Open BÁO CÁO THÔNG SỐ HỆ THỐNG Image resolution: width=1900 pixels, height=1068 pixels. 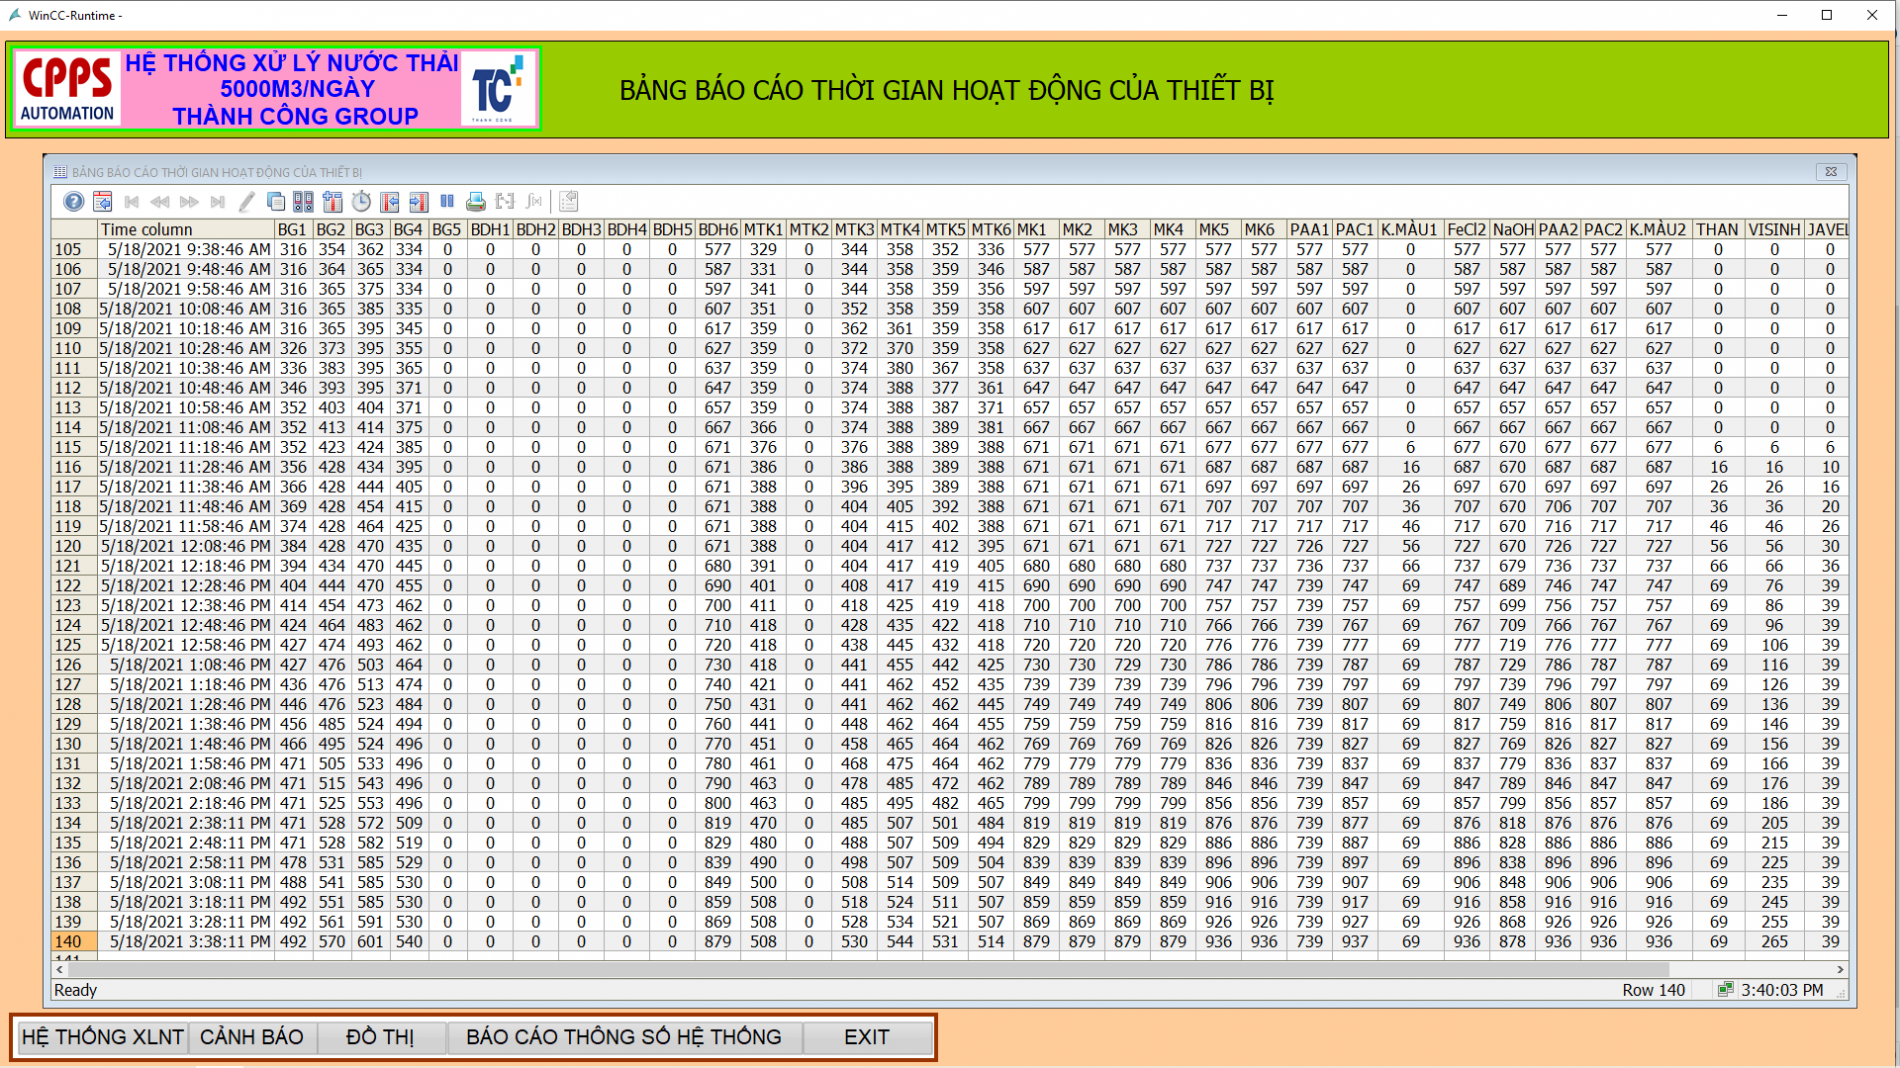[x=624, y=1037]
